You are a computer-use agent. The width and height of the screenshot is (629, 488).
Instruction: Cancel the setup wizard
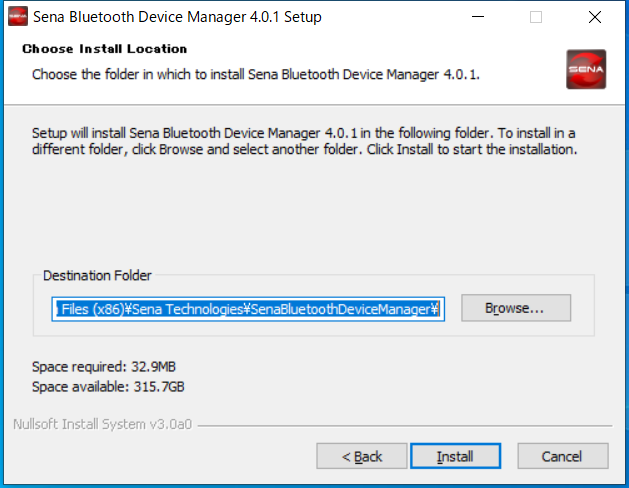point(563,456)
